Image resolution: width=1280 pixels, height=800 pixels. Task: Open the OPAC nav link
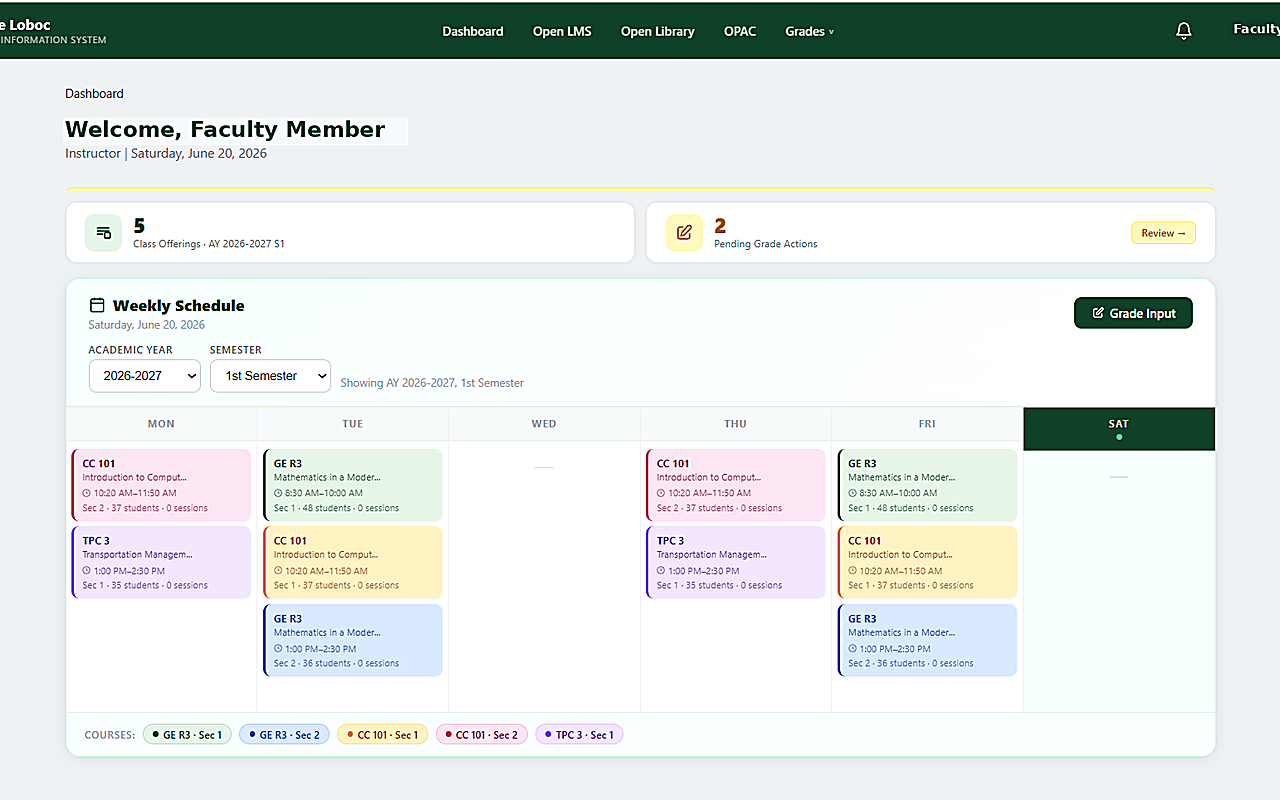740,31
